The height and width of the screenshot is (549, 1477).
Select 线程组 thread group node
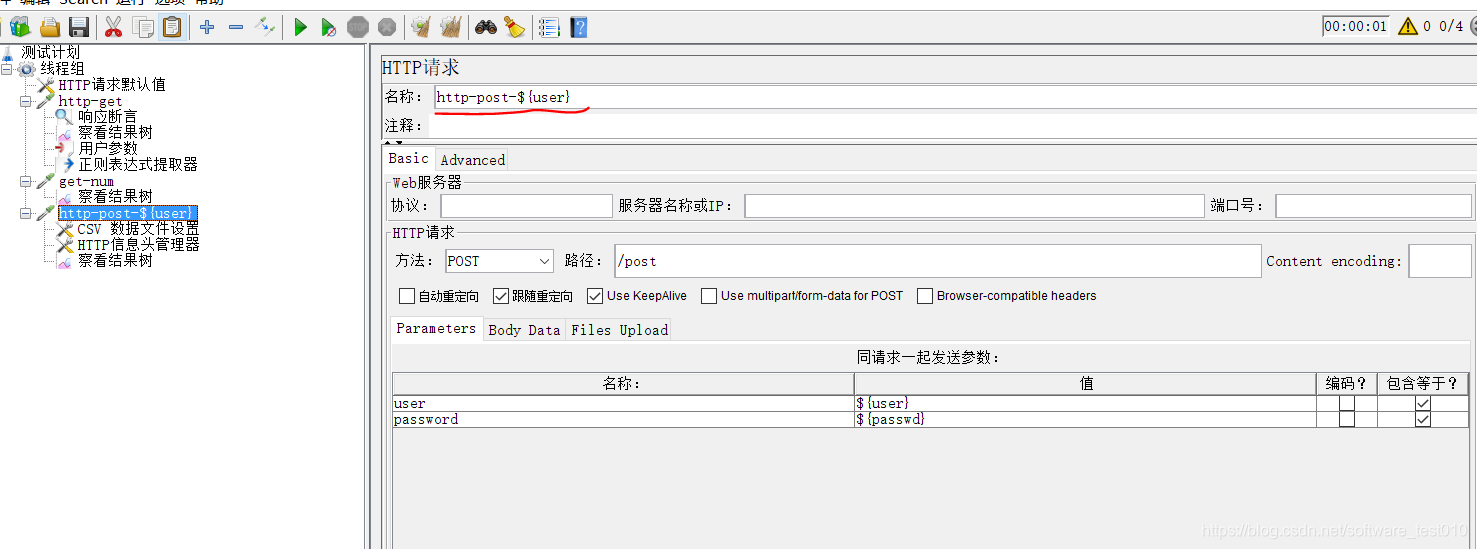(x=62, y=68)
